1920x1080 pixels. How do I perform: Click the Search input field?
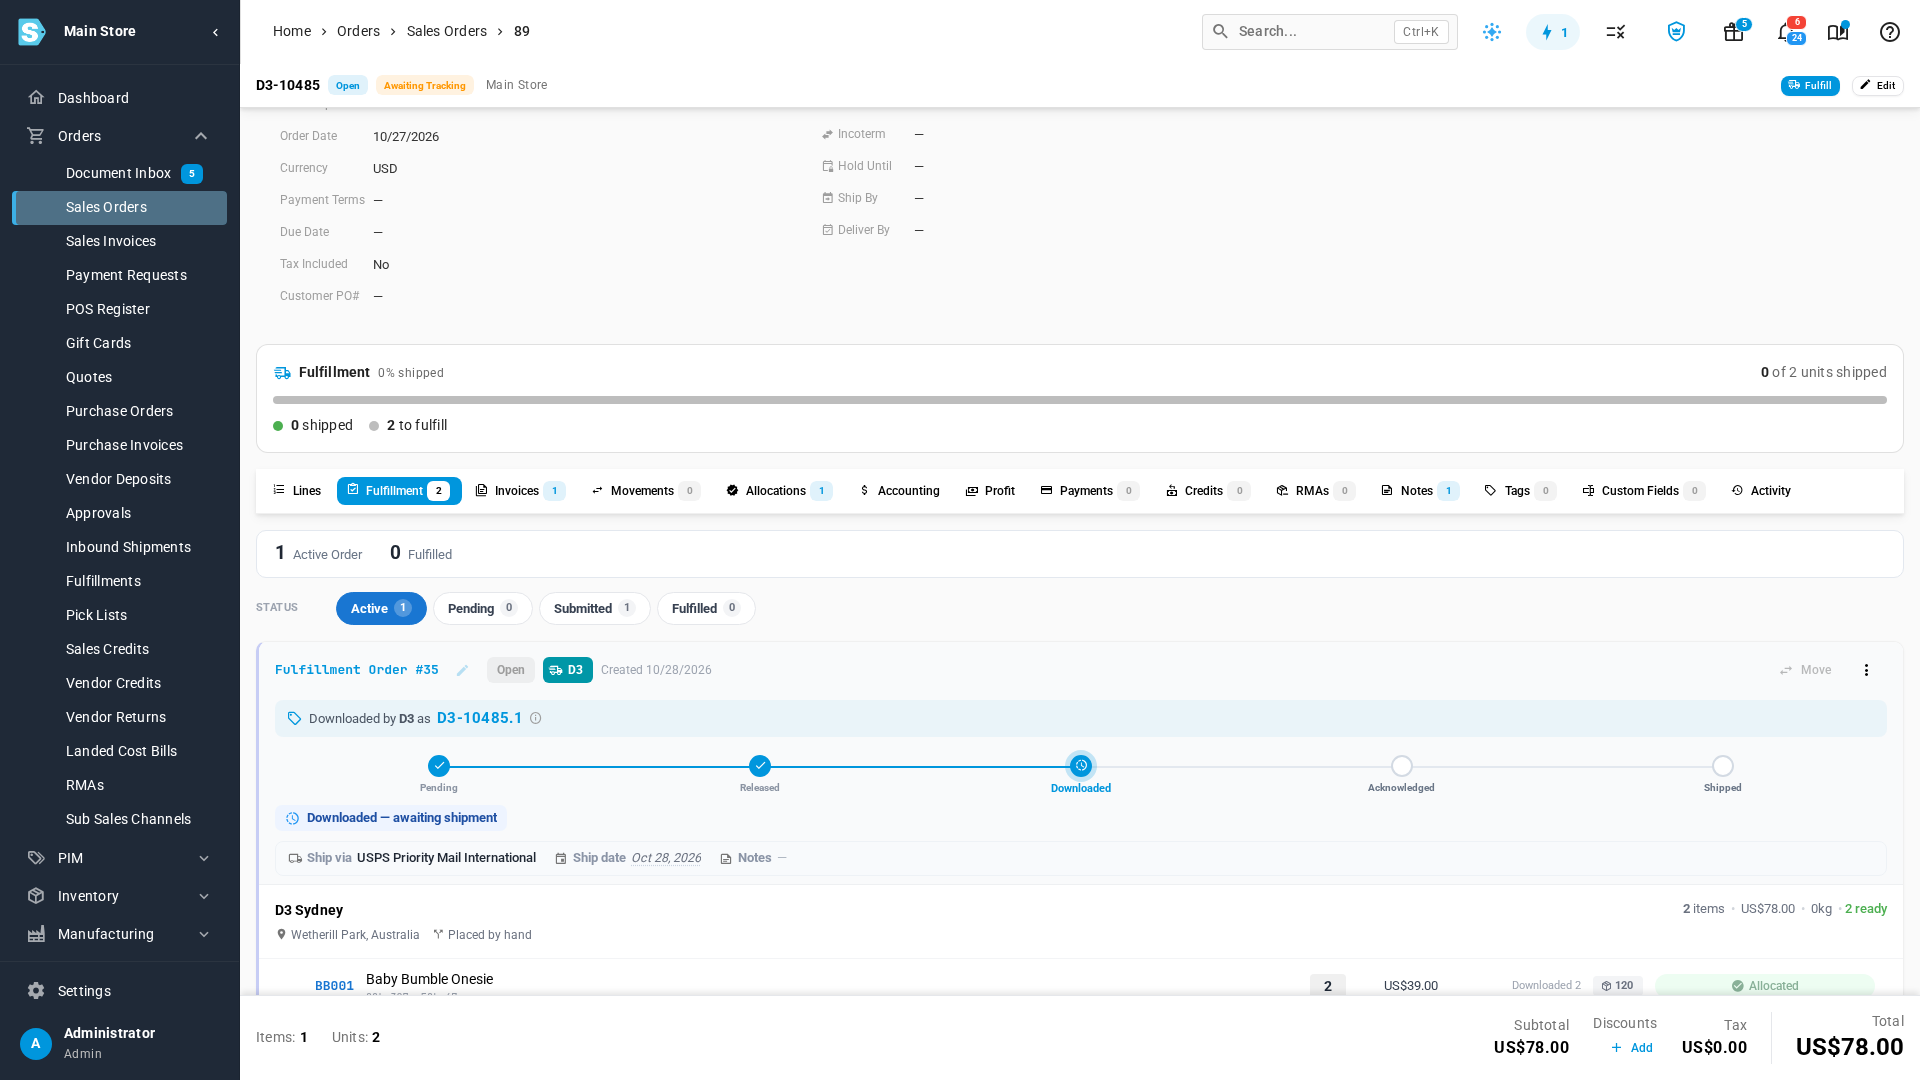1329,32
